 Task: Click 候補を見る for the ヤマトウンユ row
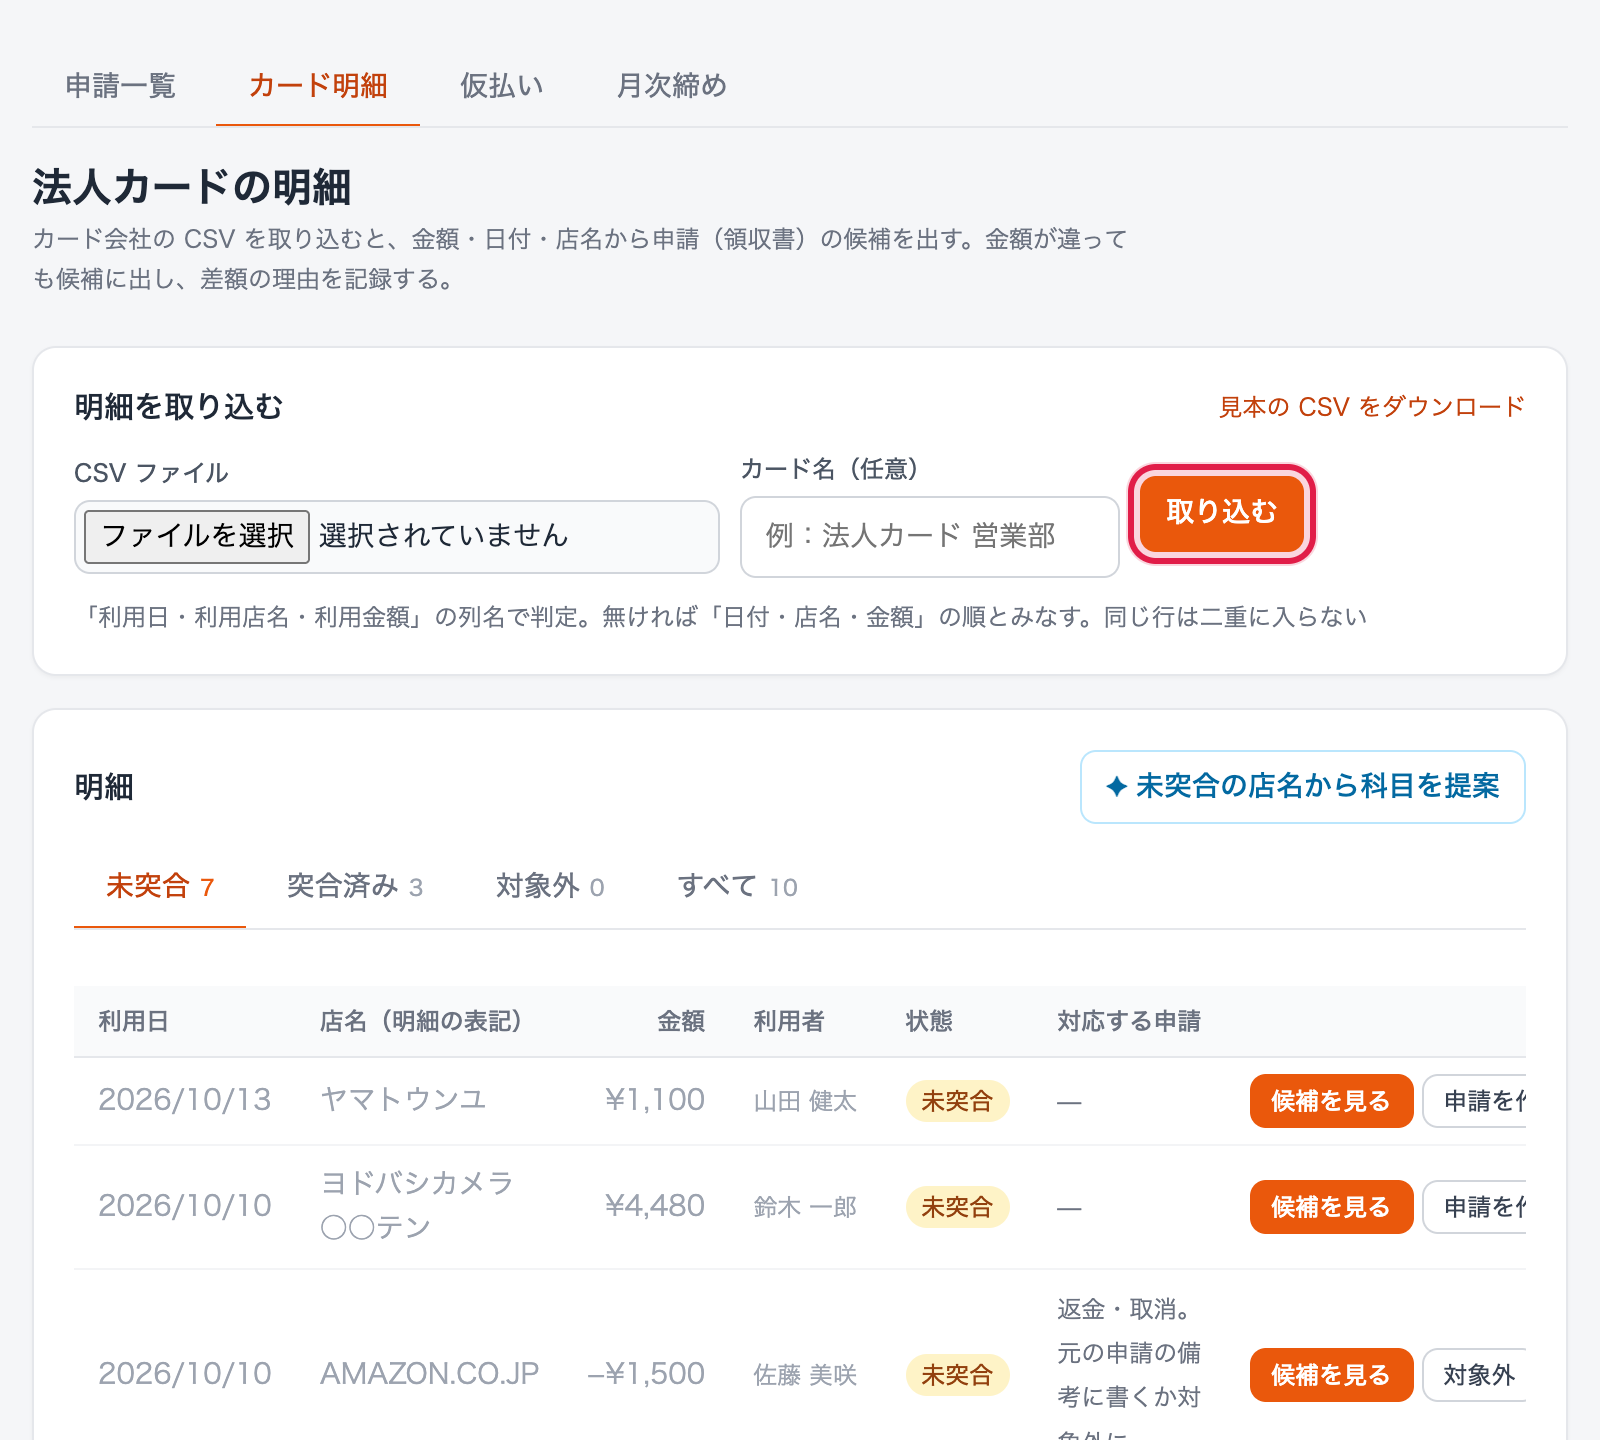click(x=1331, y=1101)
